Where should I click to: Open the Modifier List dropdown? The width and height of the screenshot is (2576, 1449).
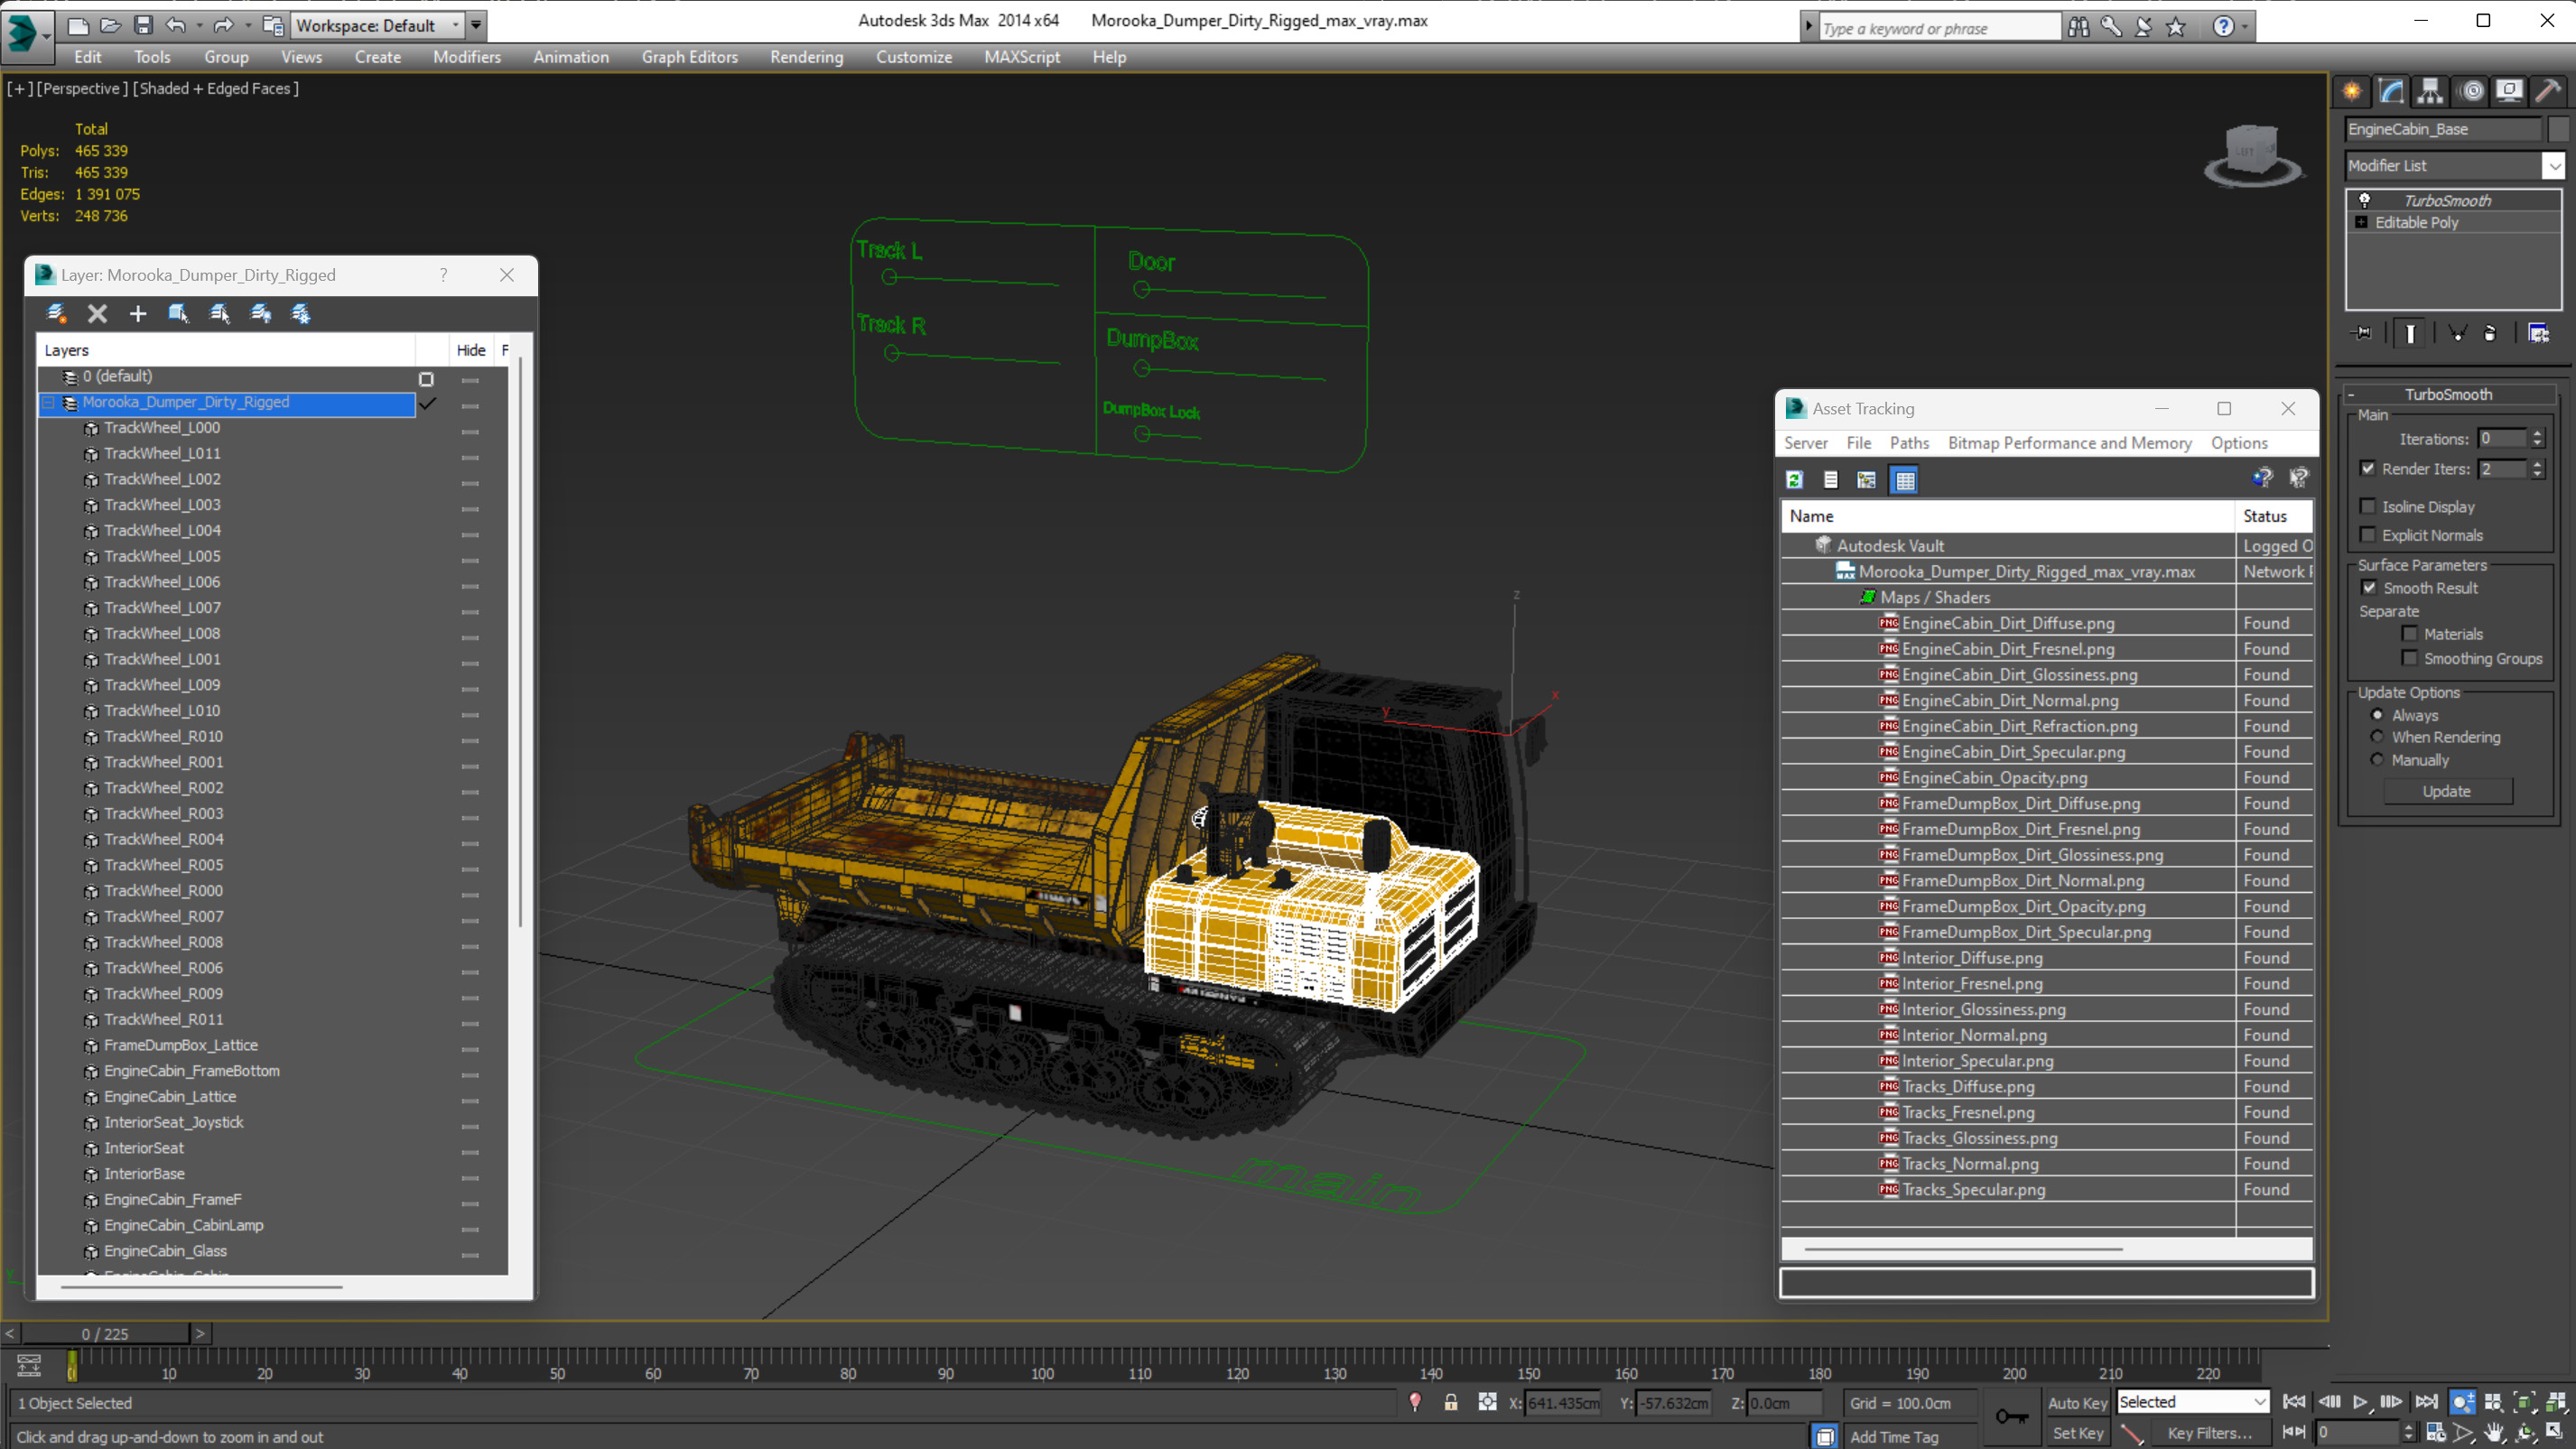pos(2554,165)
